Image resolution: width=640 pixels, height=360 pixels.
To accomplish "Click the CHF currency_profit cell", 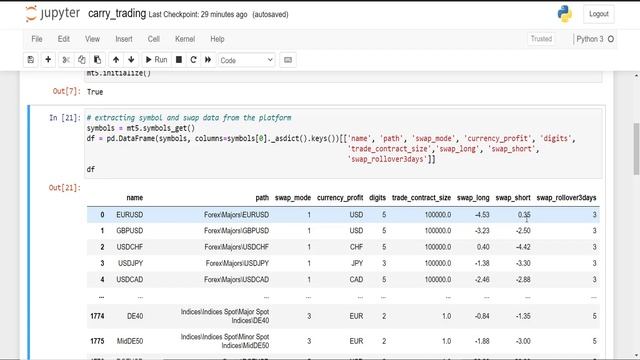I will (356, 247).
